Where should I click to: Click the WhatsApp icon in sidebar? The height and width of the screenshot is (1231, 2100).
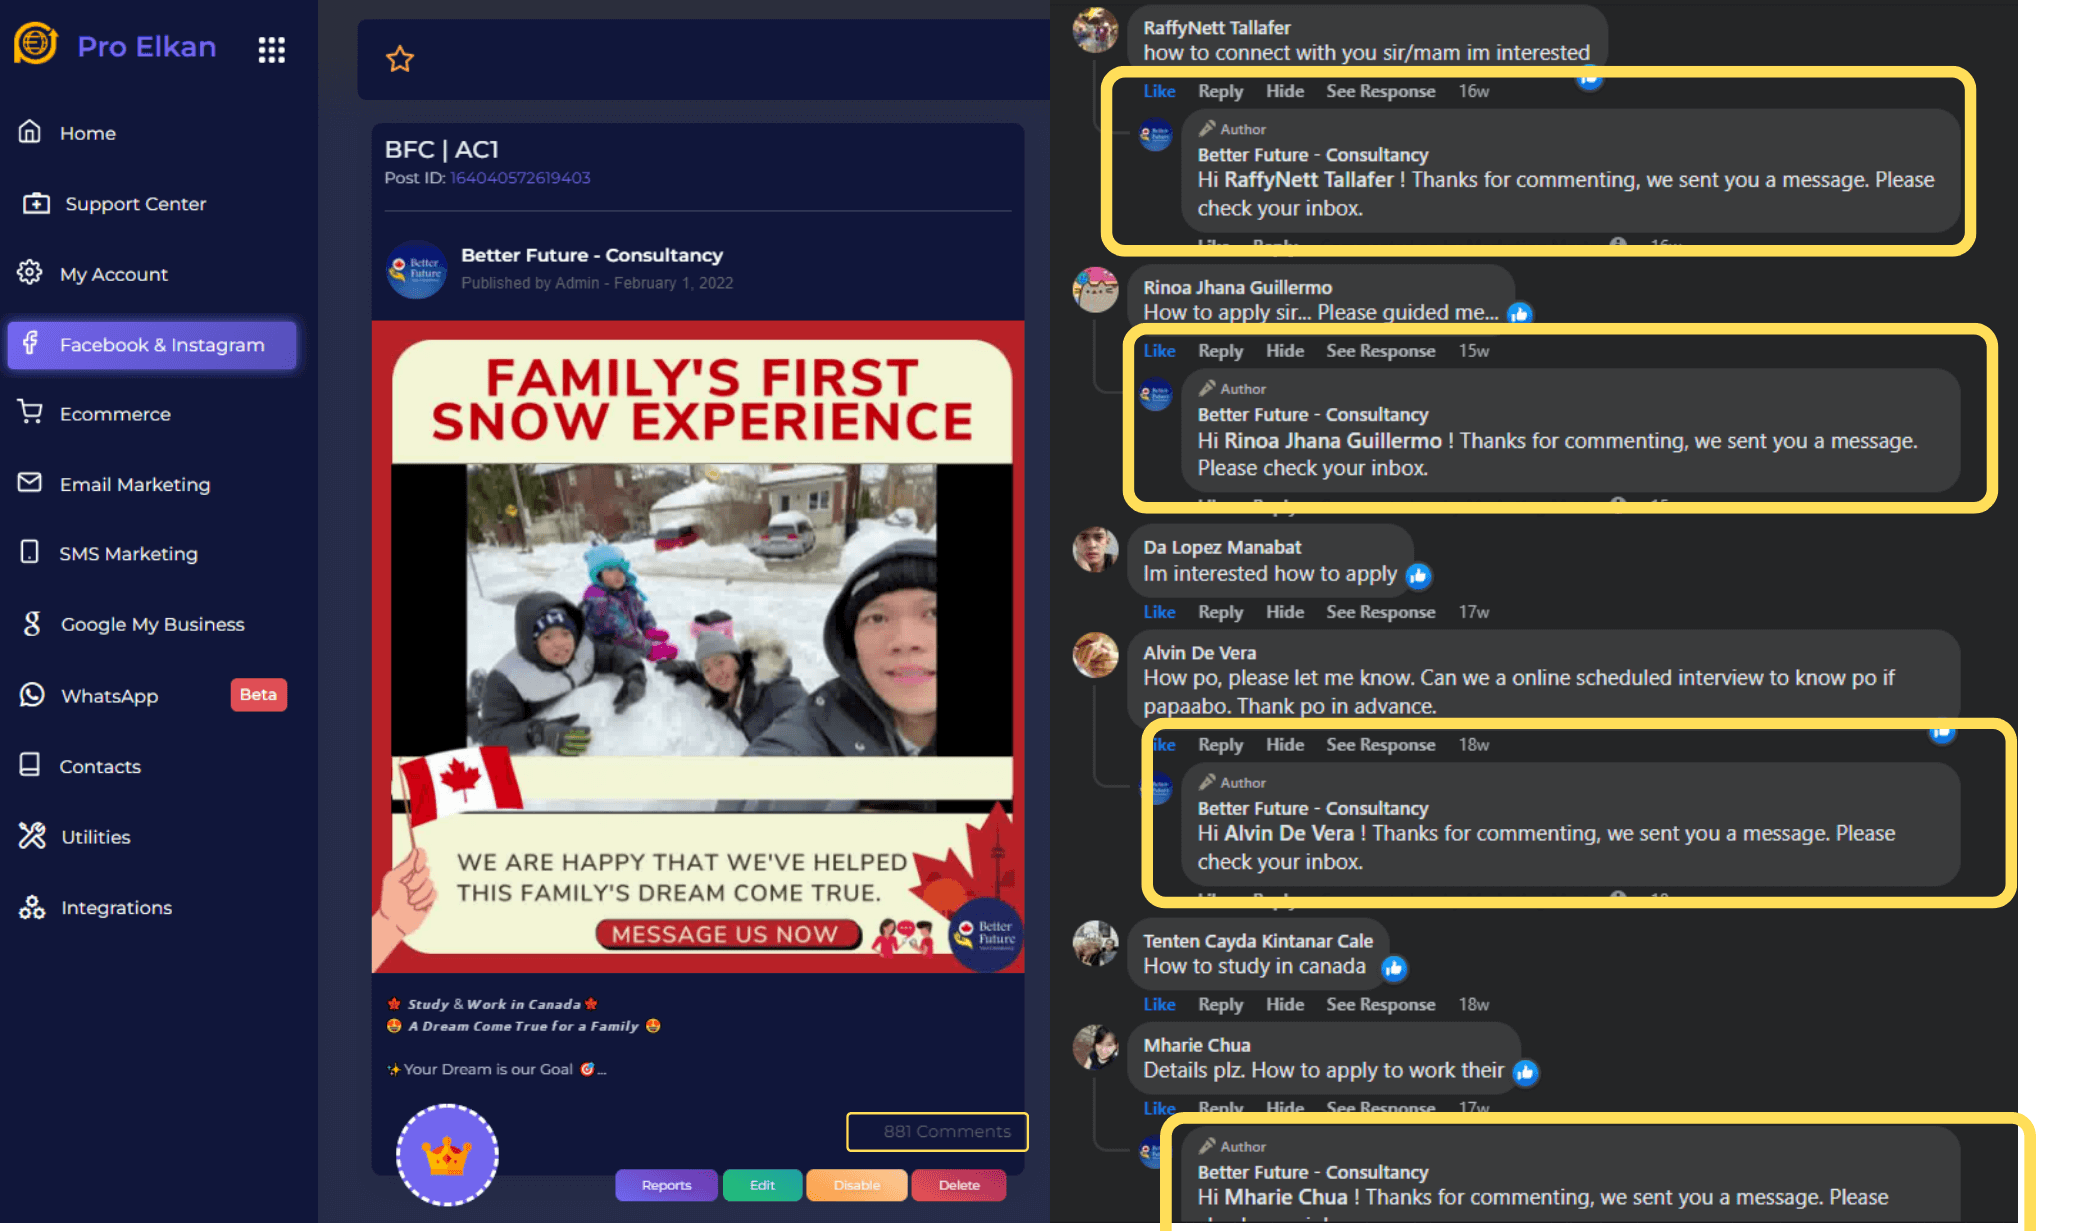32,695
